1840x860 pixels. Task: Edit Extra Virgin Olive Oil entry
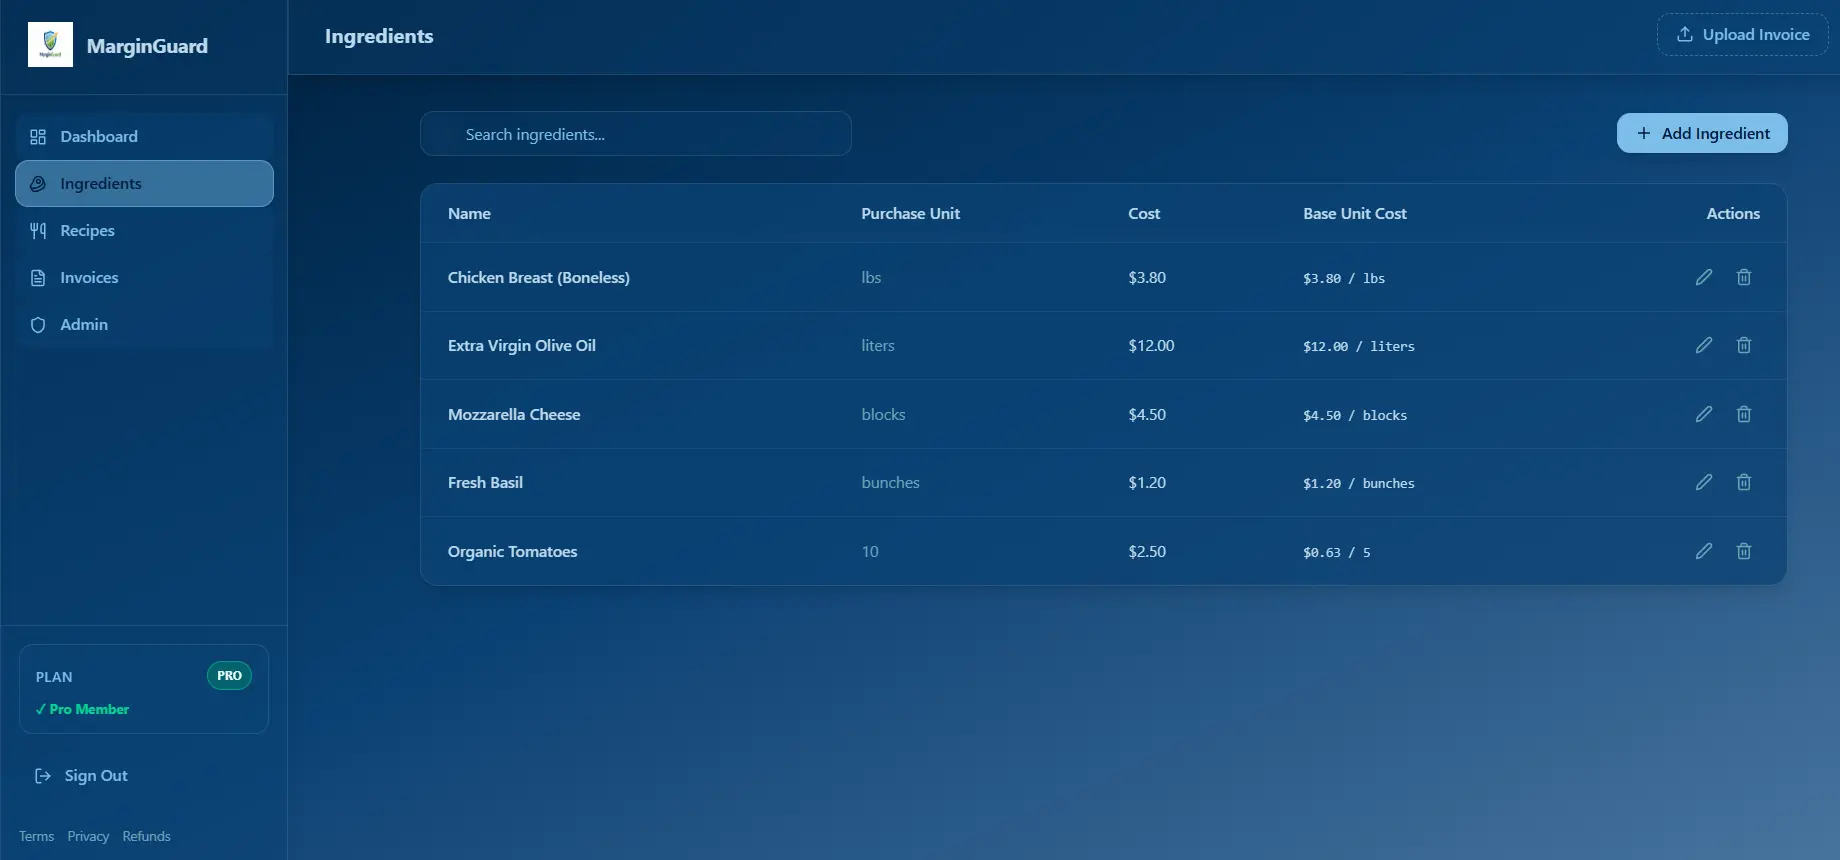click(1704, 345)
